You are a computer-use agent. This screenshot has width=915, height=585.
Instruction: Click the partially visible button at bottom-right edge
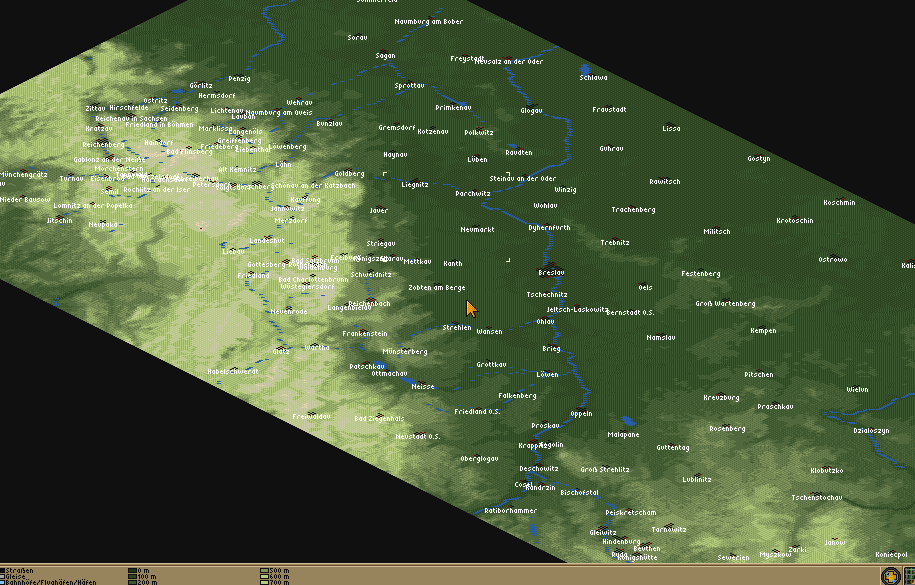[x=910, y=575]
